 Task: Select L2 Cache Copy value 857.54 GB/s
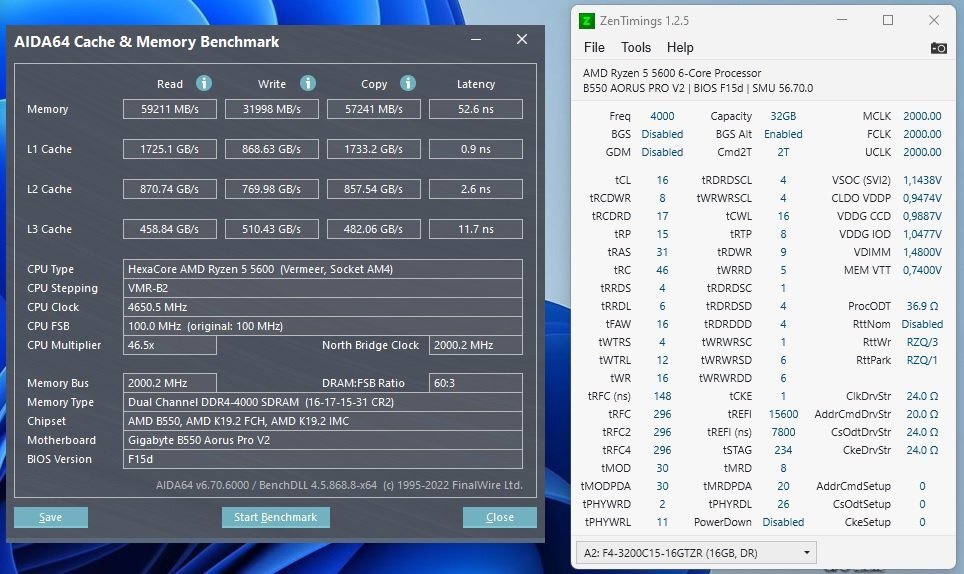coord(374,189)
